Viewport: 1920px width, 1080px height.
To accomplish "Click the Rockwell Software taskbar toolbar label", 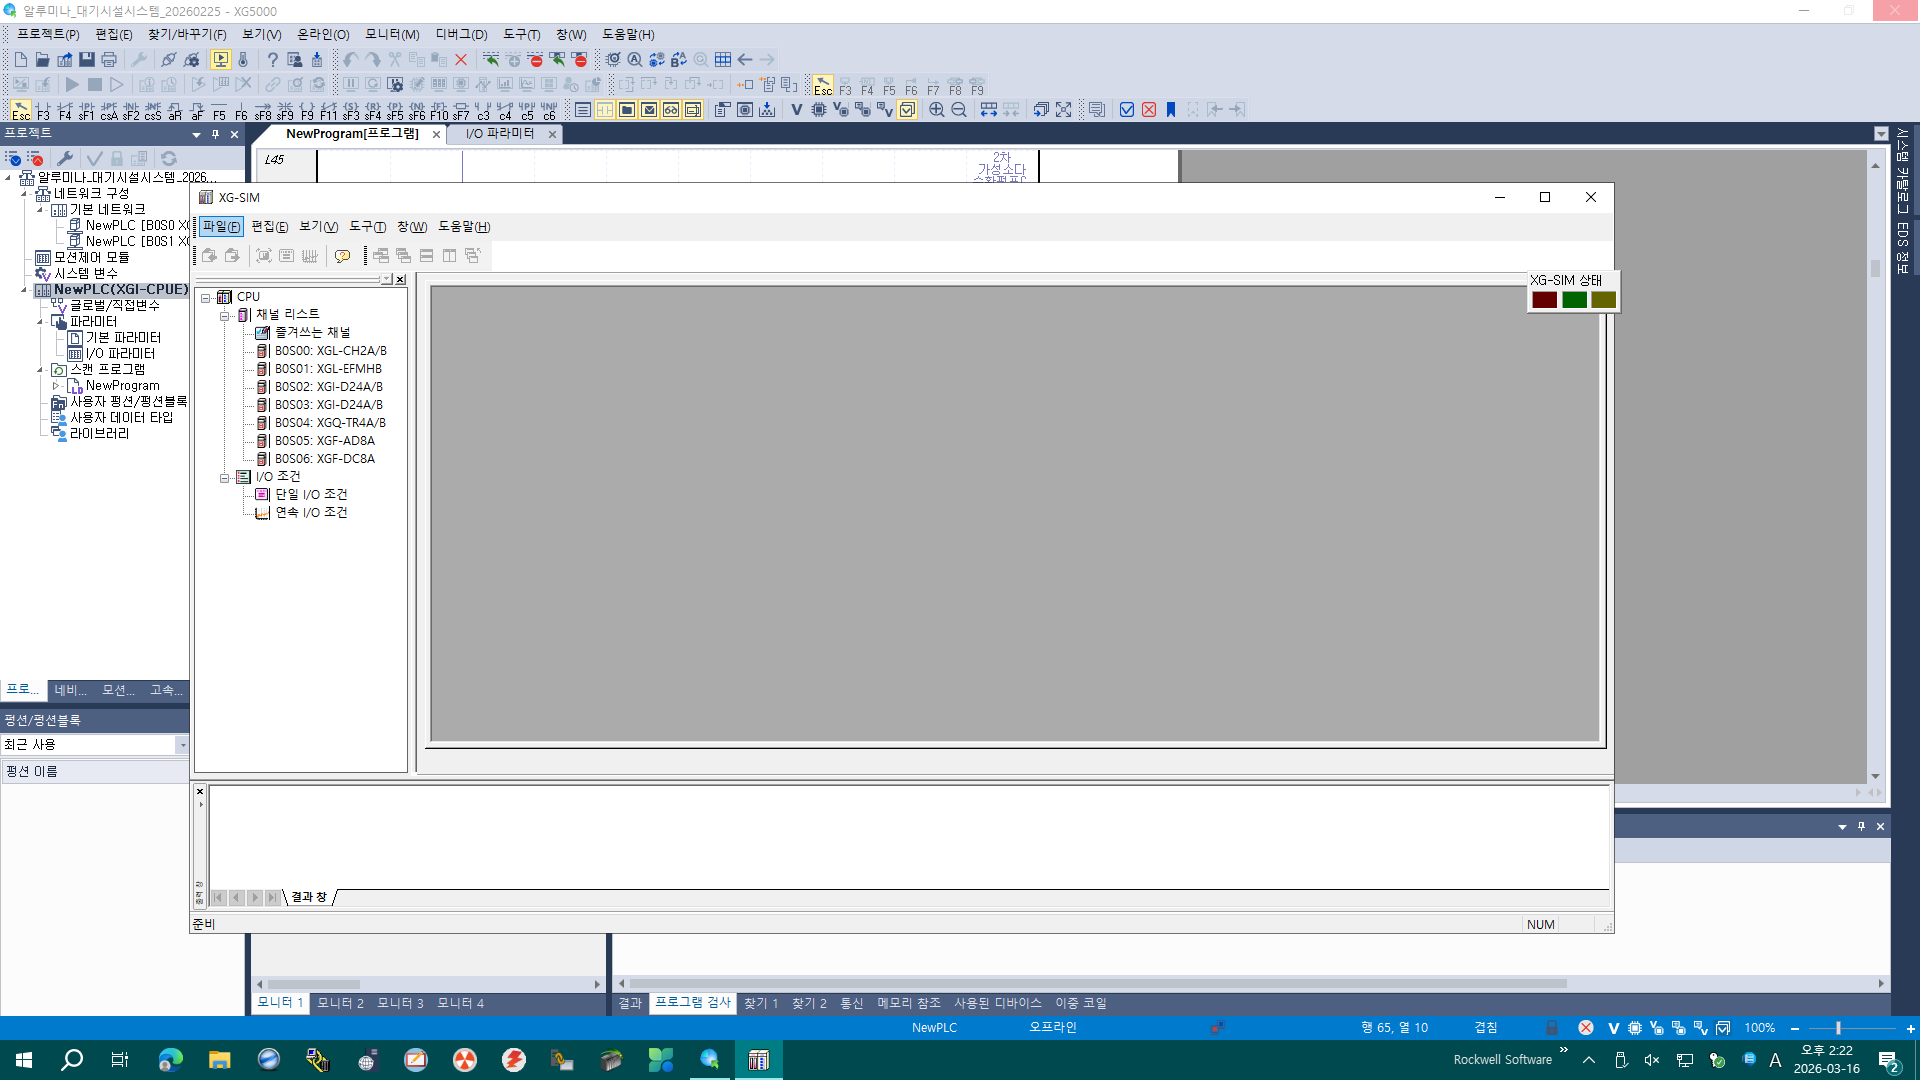I will click(x=1502, y=1060).
